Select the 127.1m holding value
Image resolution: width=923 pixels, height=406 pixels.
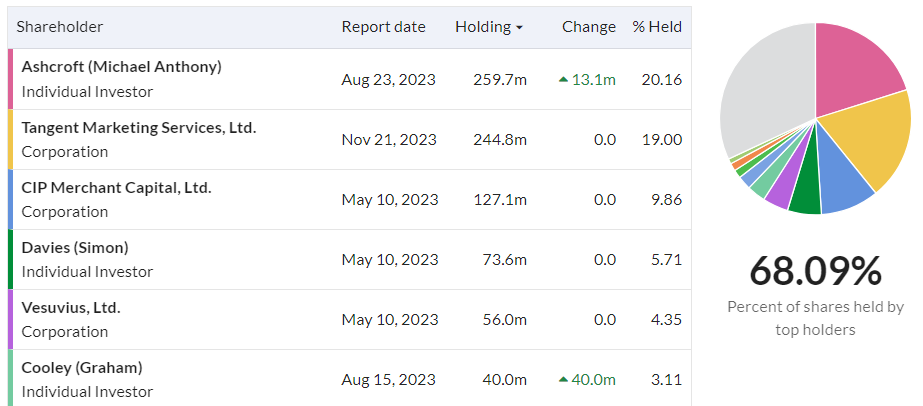click(500, 199)
